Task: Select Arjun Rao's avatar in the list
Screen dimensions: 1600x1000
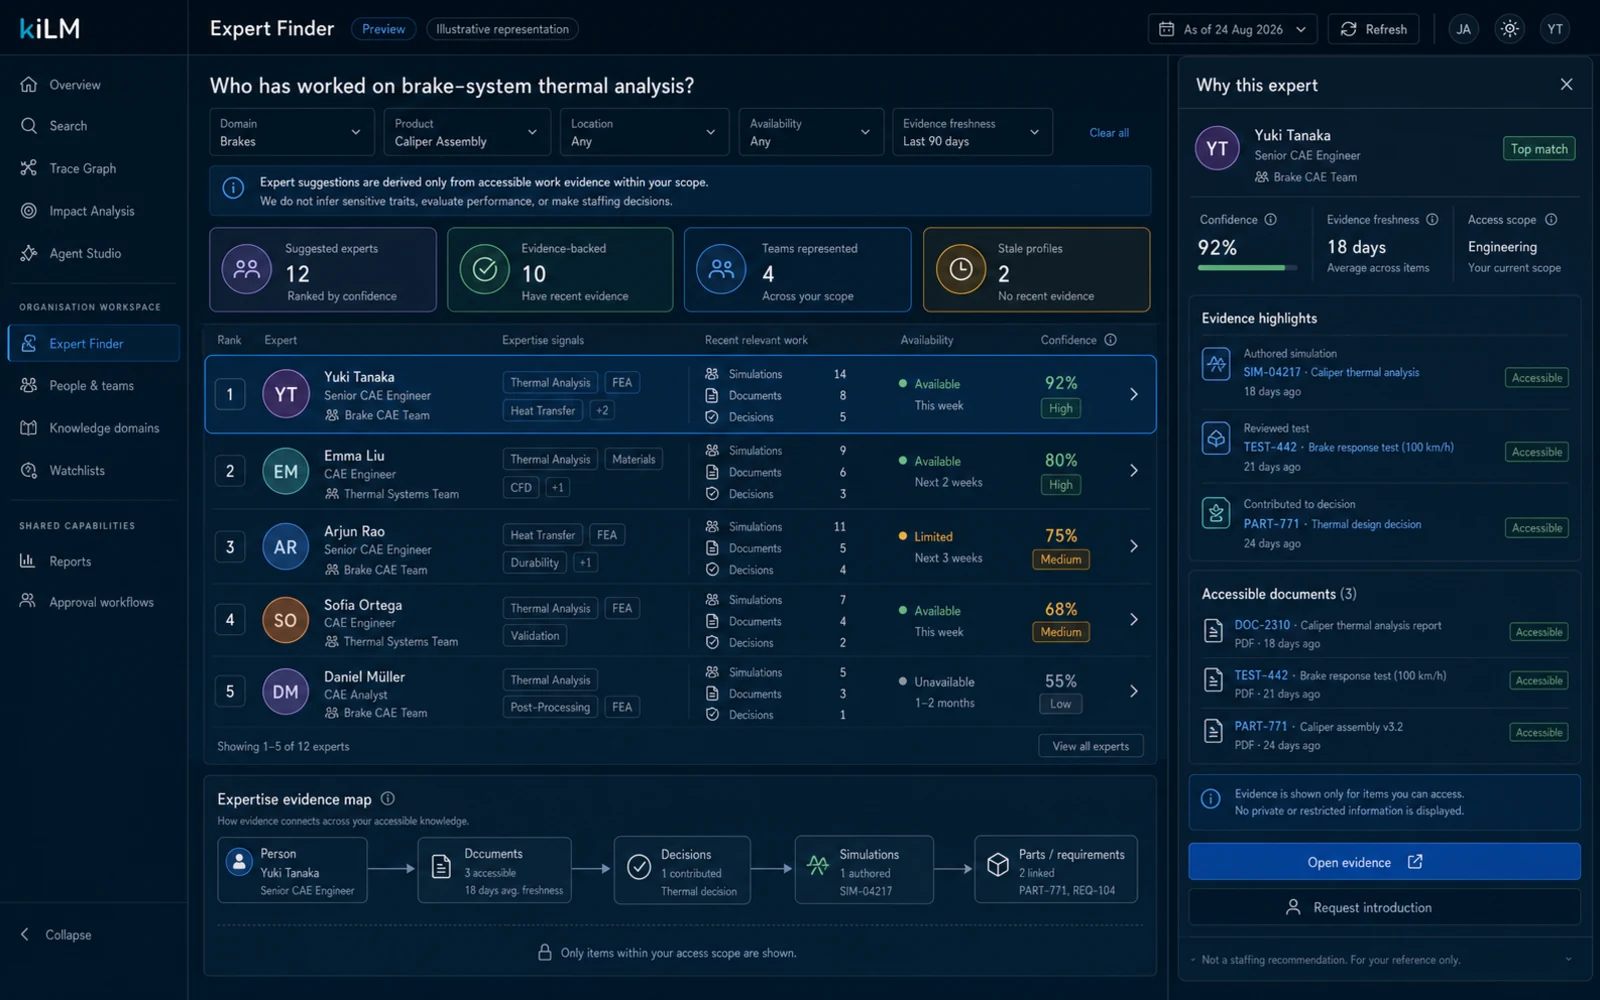Action: pos(285,547)
